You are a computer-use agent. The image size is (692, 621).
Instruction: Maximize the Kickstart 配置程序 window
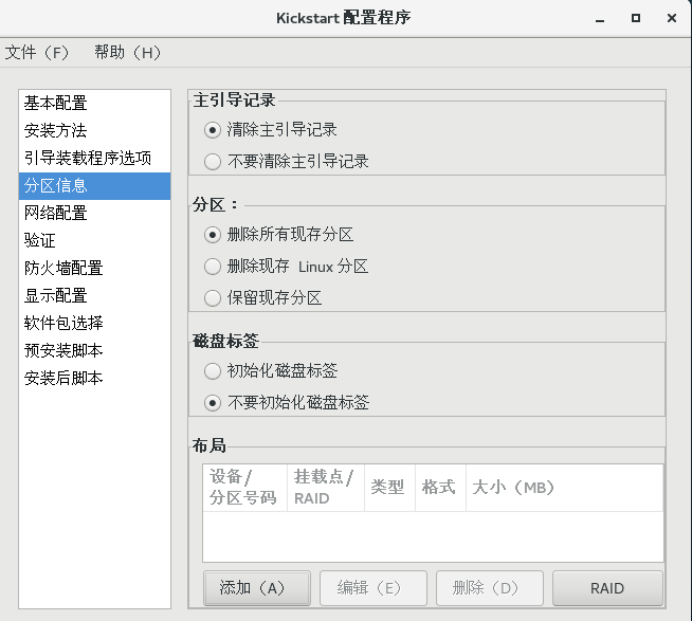[636, 18]
